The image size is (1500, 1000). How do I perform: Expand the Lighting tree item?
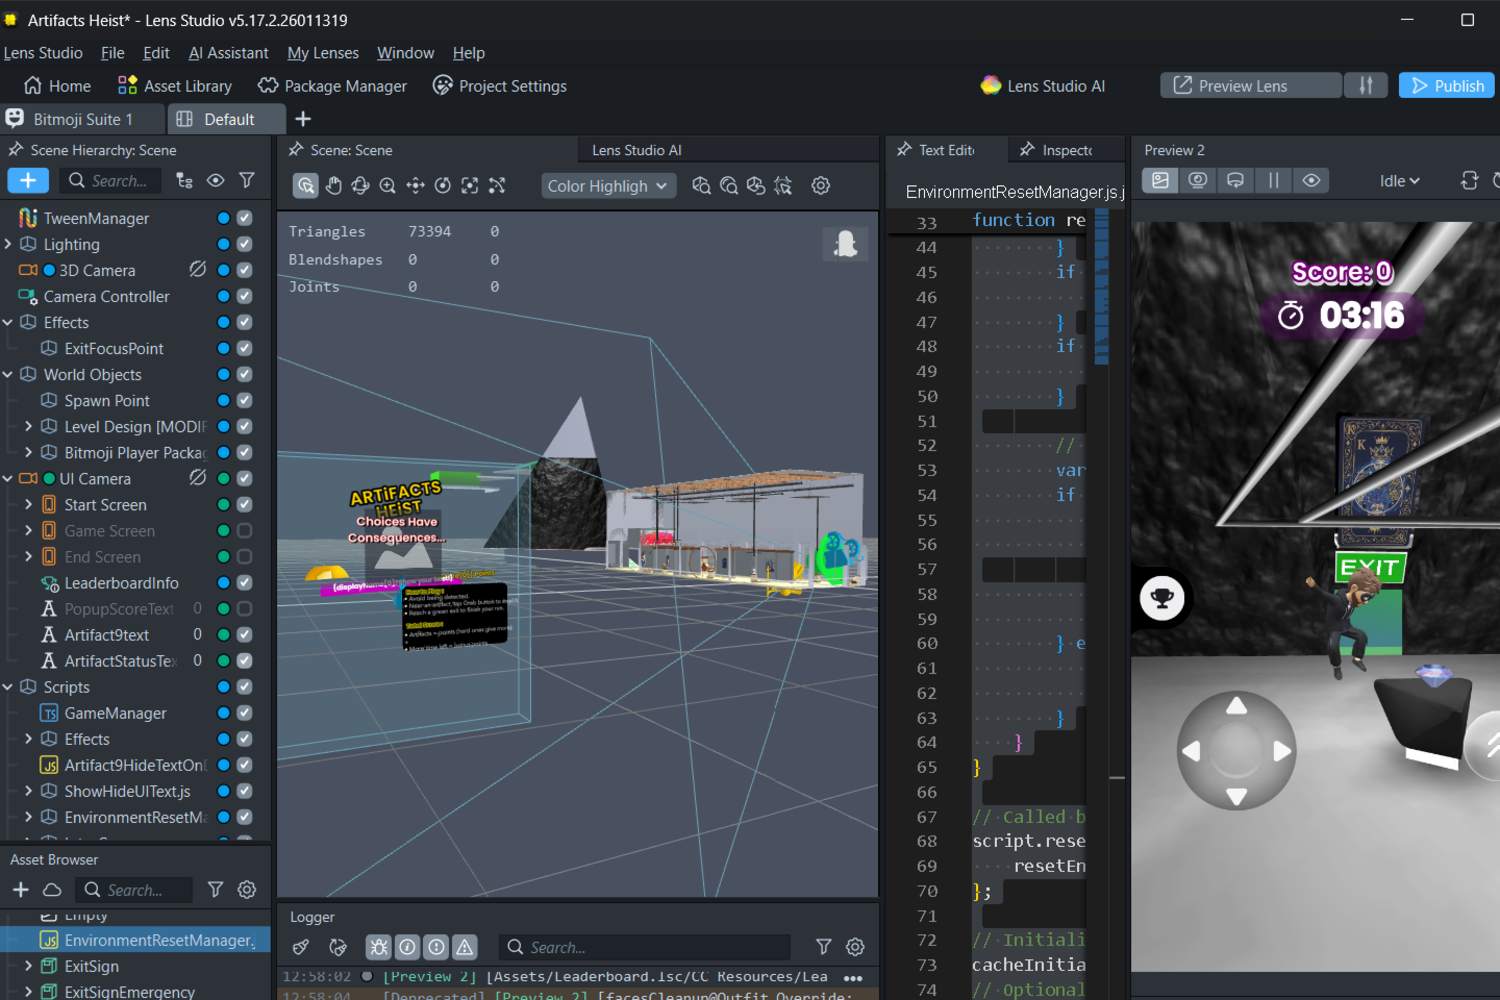pyautogui.click(x=9, y=244)
